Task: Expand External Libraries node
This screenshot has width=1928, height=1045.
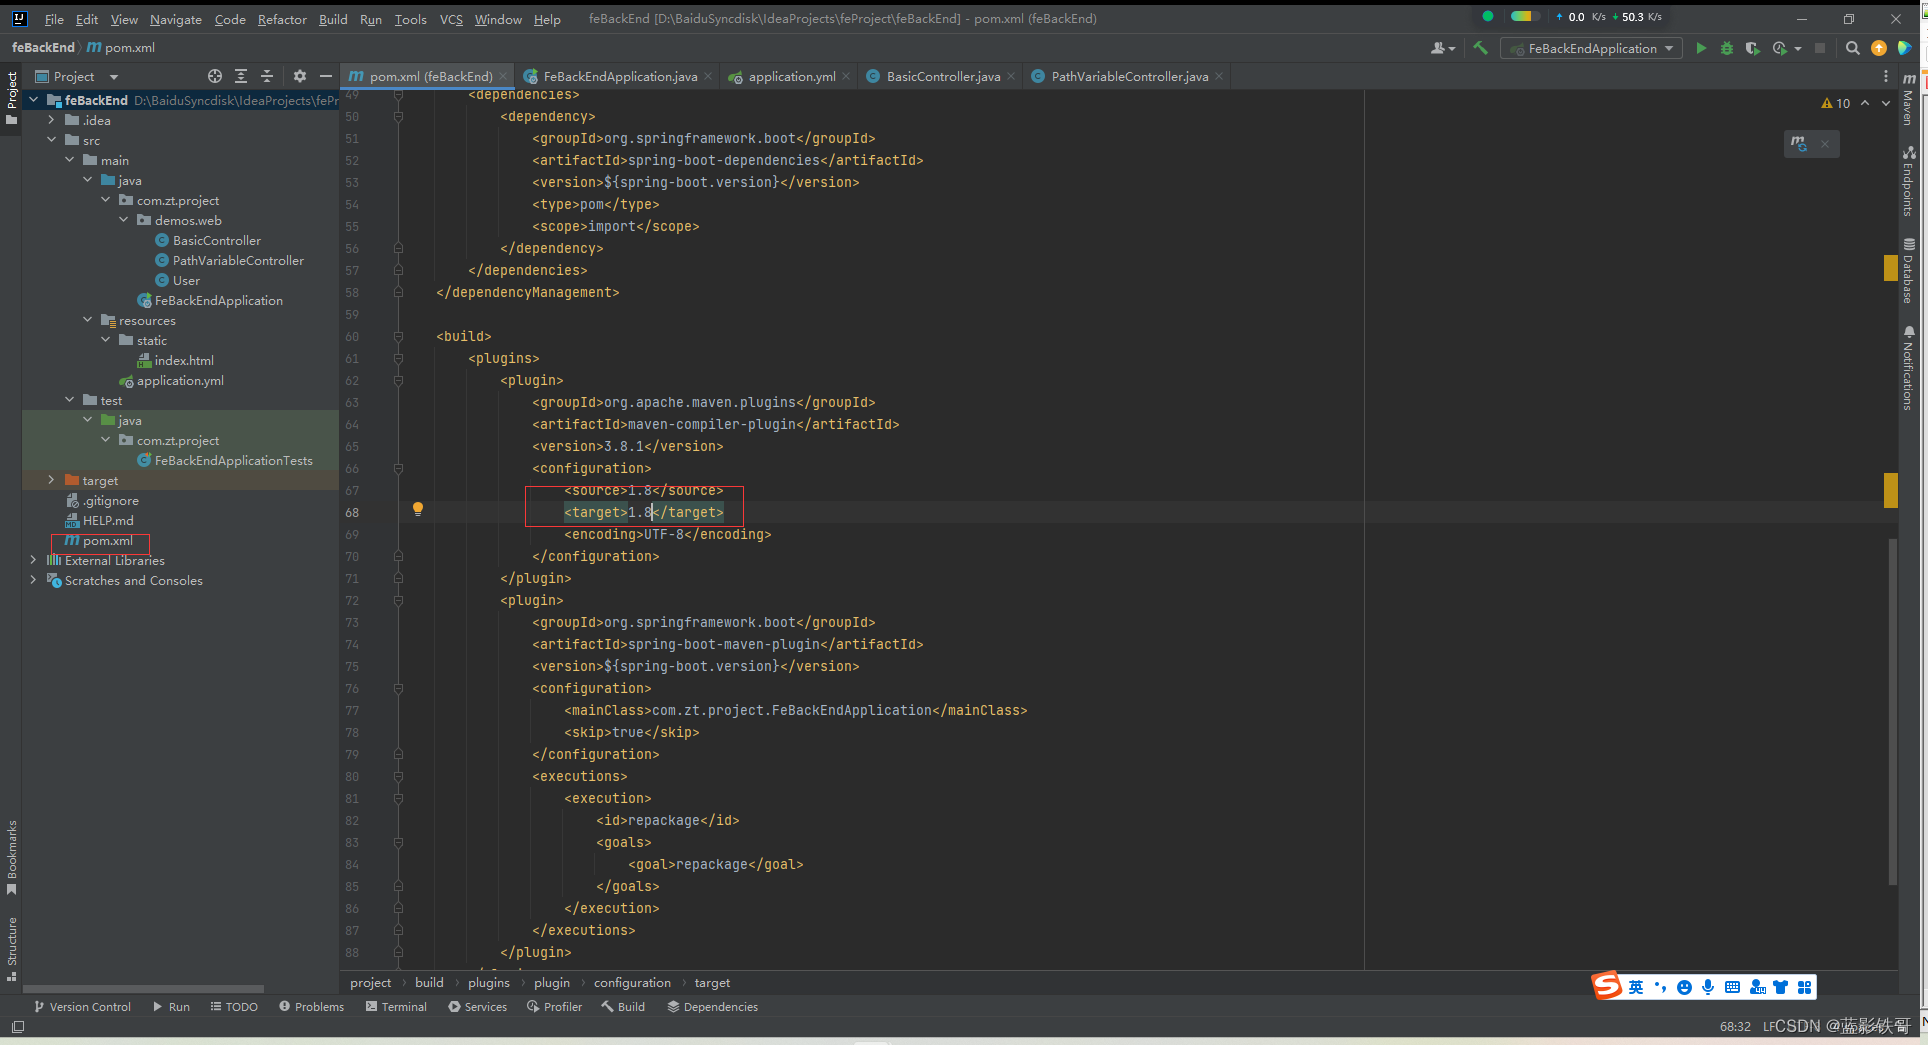Action: coord(34,560)
